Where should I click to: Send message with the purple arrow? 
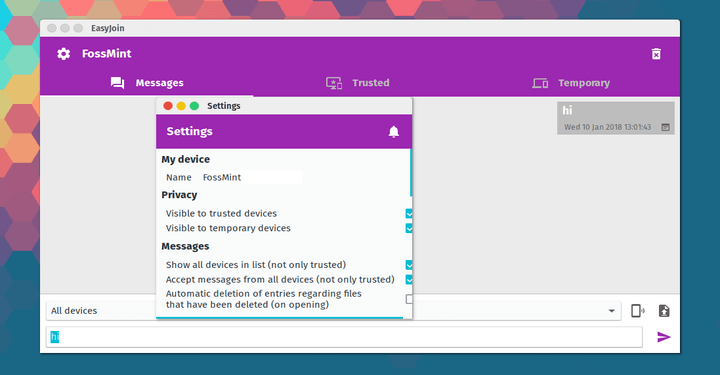point(664,337)
